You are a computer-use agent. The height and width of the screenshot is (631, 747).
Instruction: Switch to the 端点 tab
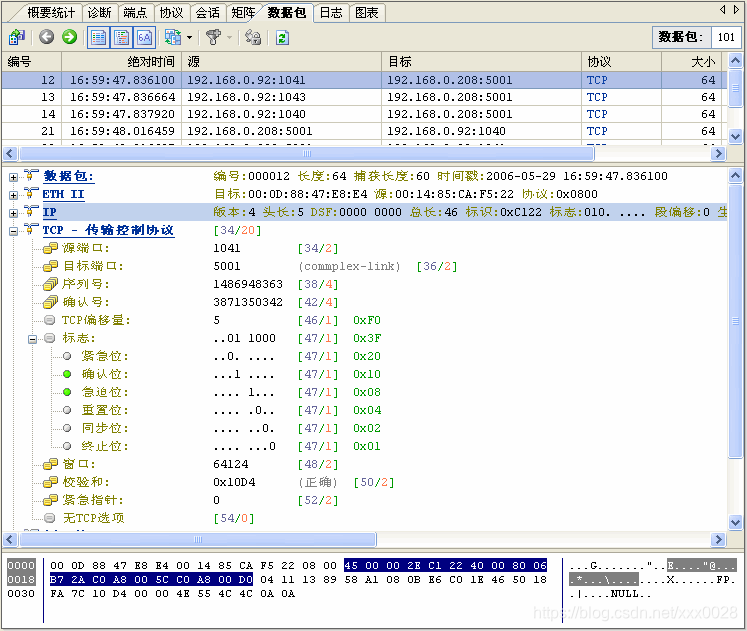point(135,12)
